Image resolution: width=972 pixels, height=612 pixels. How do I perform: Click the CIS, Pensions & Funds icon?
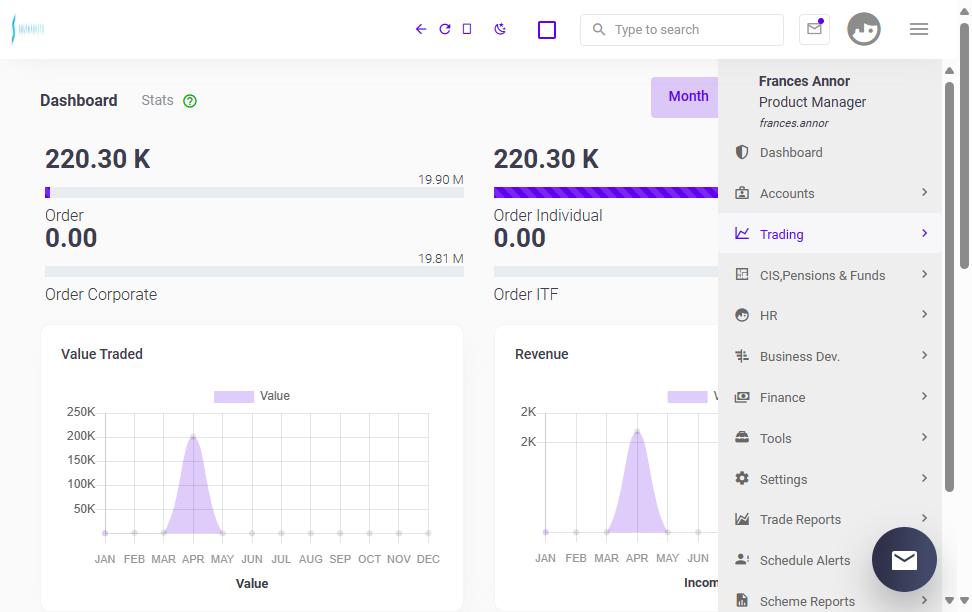(741, 275)
